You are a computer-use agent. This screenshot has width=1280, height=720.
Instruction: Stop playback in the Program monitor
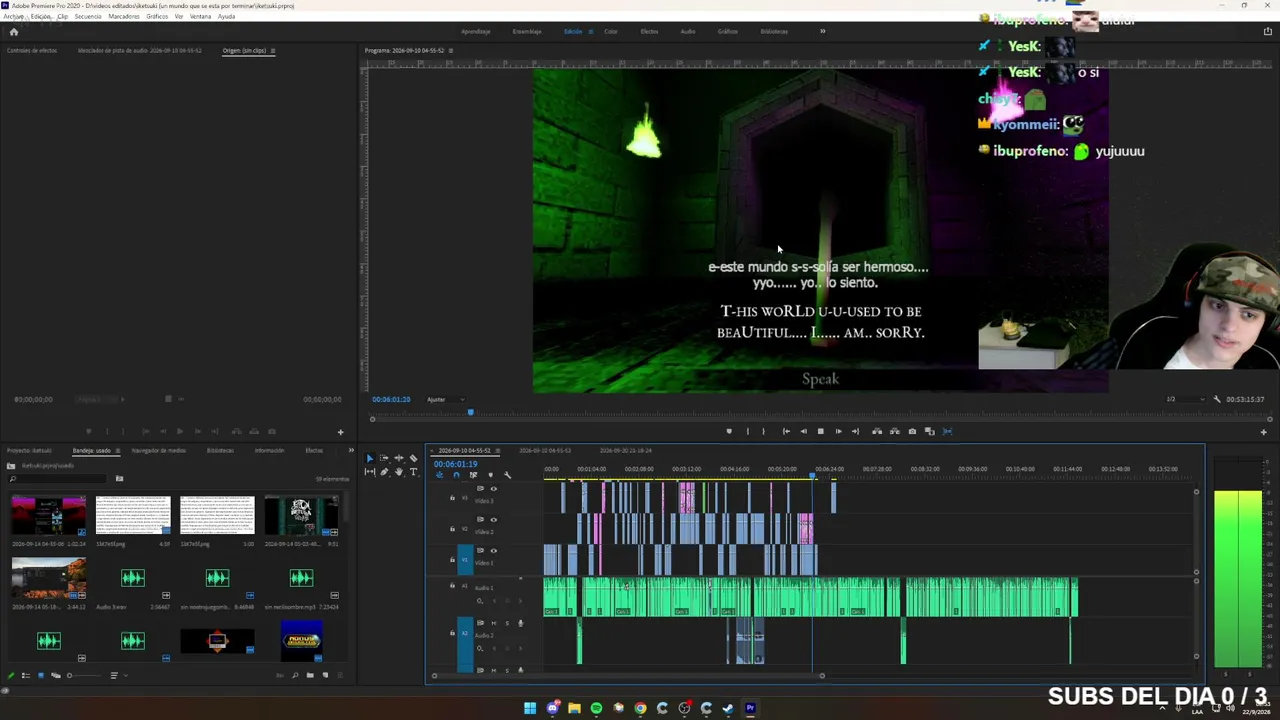pyautogui.click(x=820, y=431)
